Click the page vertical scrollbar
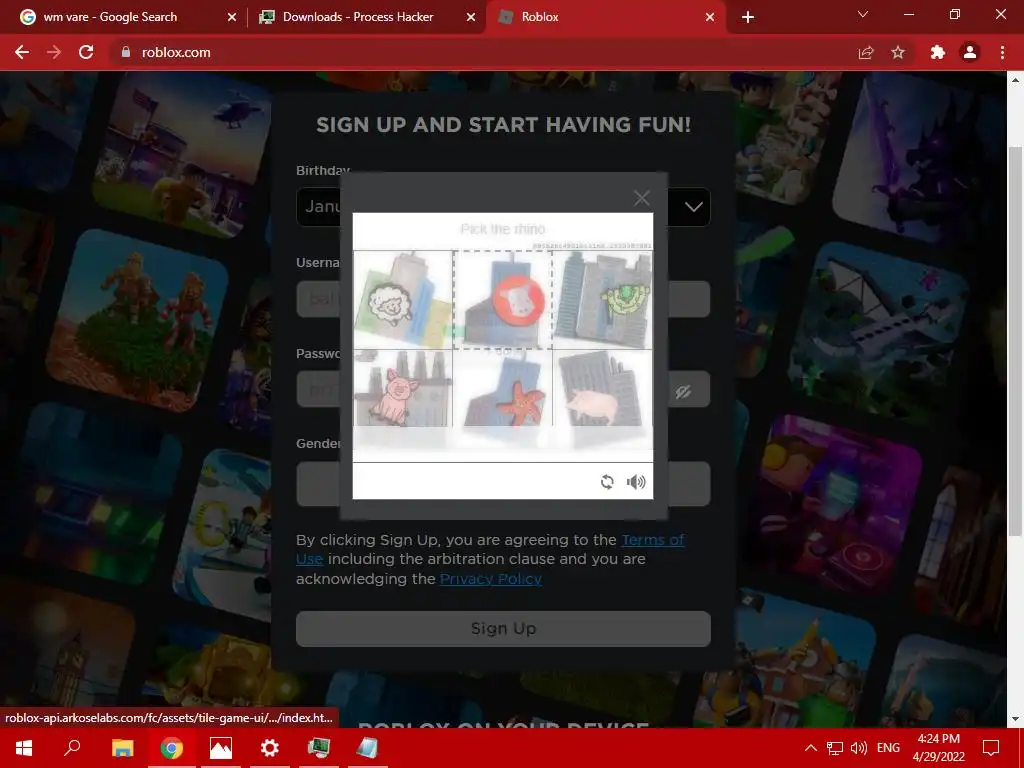1024x768 pixels. point(1015,340)
